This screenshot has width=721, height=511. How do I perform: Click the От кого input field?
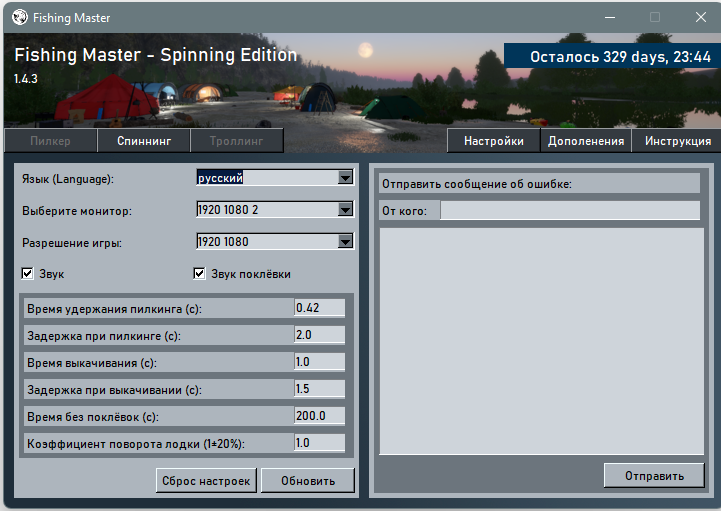pos(570,211)
